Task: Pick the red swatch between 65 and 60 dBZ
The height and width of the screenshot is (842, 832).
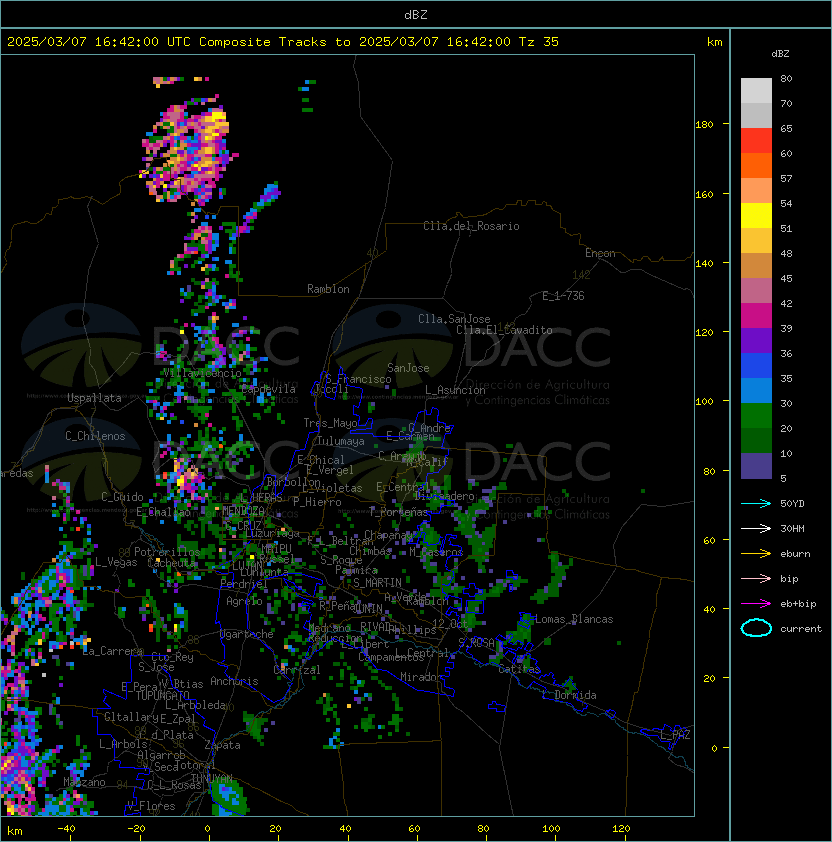Action: [x=756, y=141]
